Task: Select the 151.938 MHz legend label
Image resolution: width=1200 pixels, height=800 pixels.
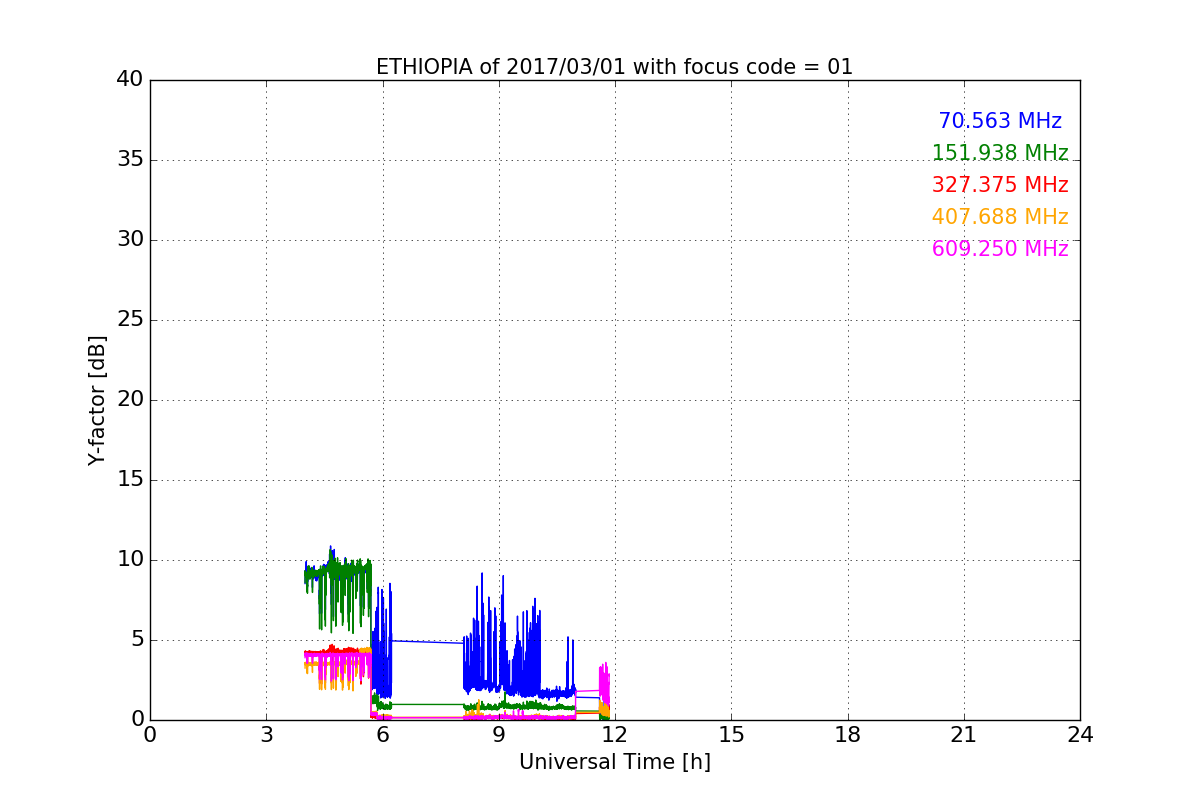Action: click(1000, 153)
